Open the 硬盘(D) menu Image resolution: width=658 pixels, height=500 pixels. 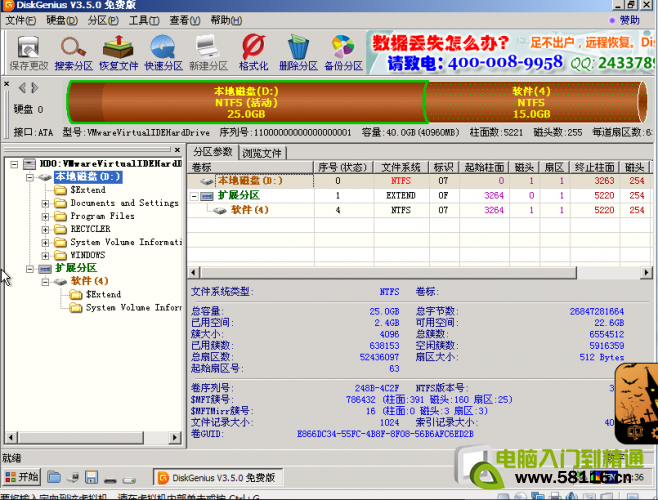click(64, 20)
